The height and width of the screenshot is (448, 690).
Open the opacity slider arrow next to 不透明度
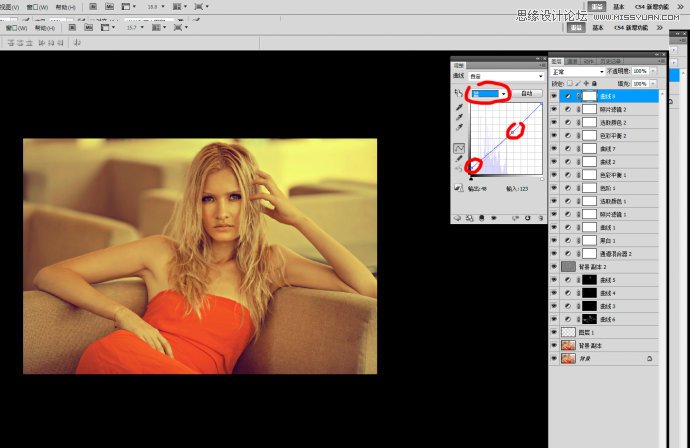(653, 71)
